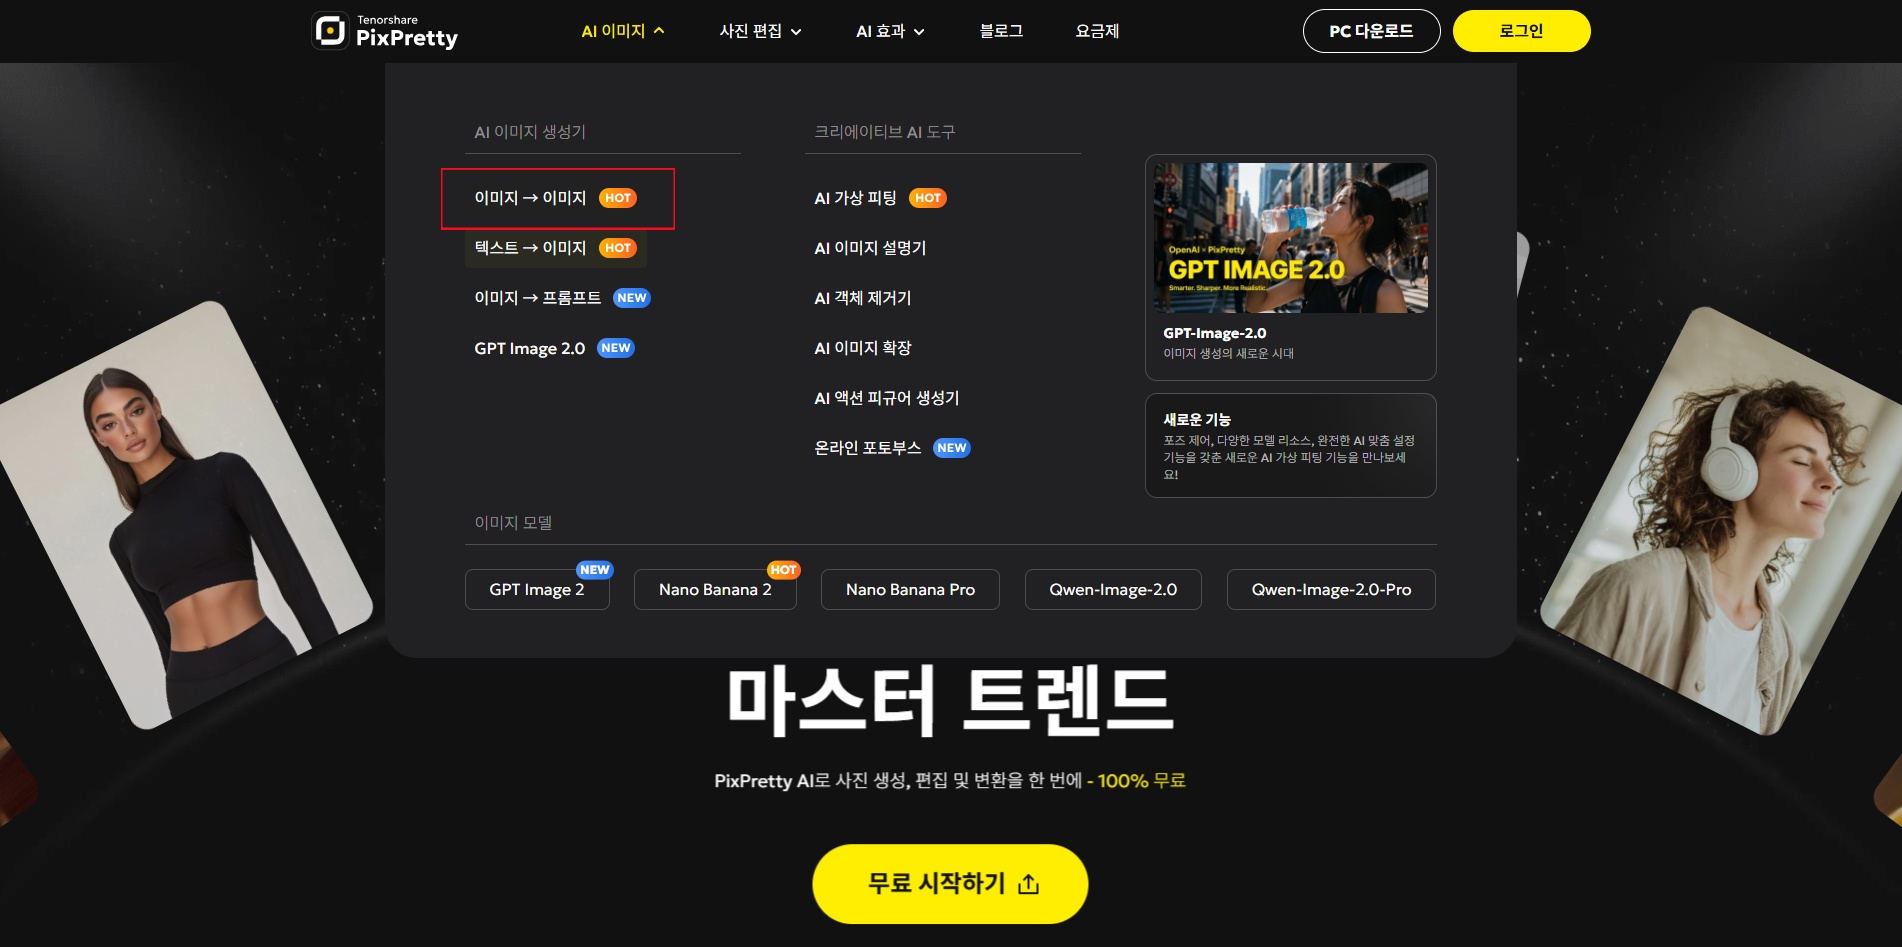The width and height of the screenshot is (1902, 947).
Task: Open AI 객체 제거기 tool
Action: [862, 298]
